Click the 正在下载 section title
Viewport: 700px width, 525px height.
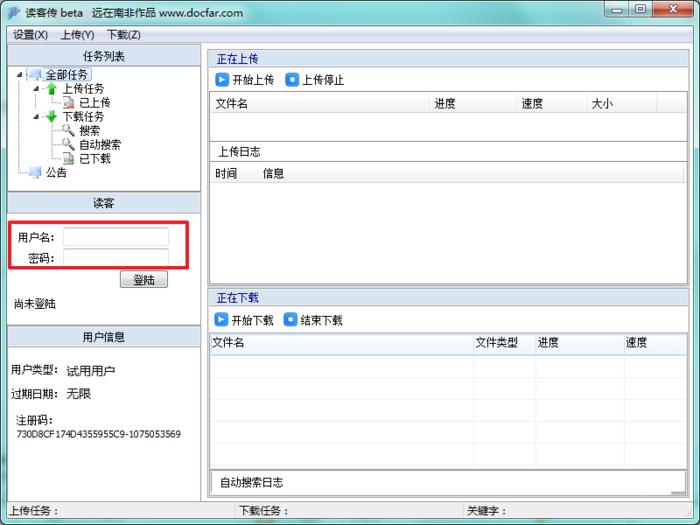(x=238, y=298)
